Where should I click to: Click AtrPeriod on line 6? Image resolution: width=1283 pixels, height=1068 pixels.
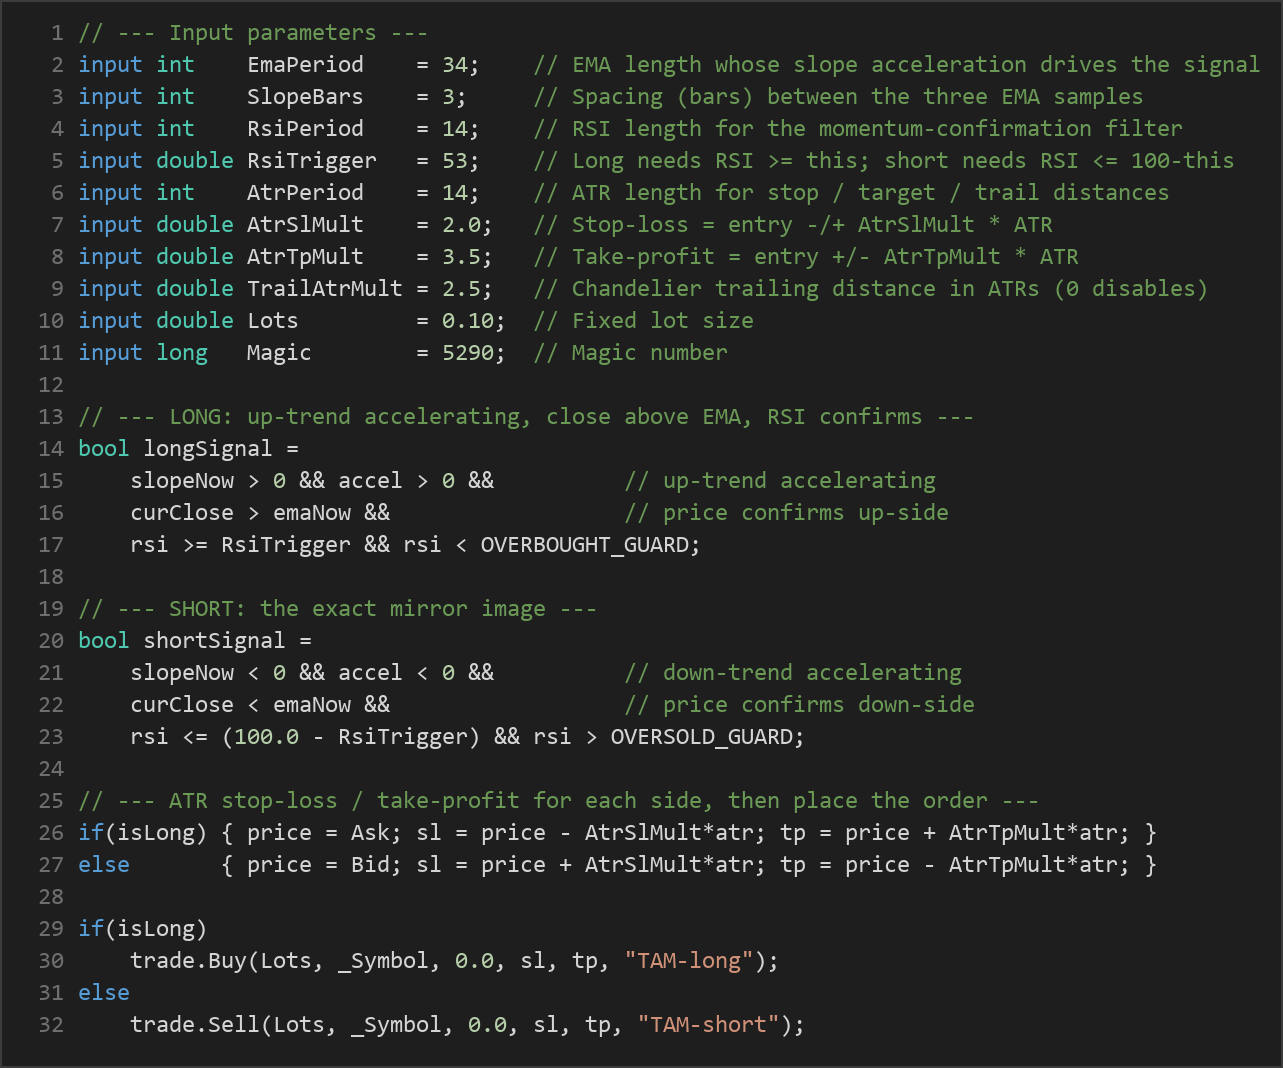coord(305,193)
